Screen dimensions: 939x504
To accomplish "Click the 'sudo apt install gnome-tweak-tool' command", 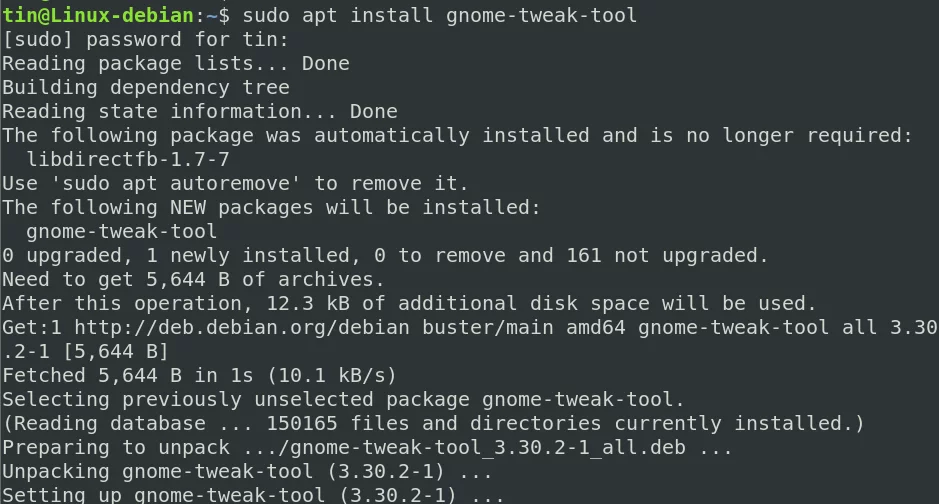I will point(440,15).
